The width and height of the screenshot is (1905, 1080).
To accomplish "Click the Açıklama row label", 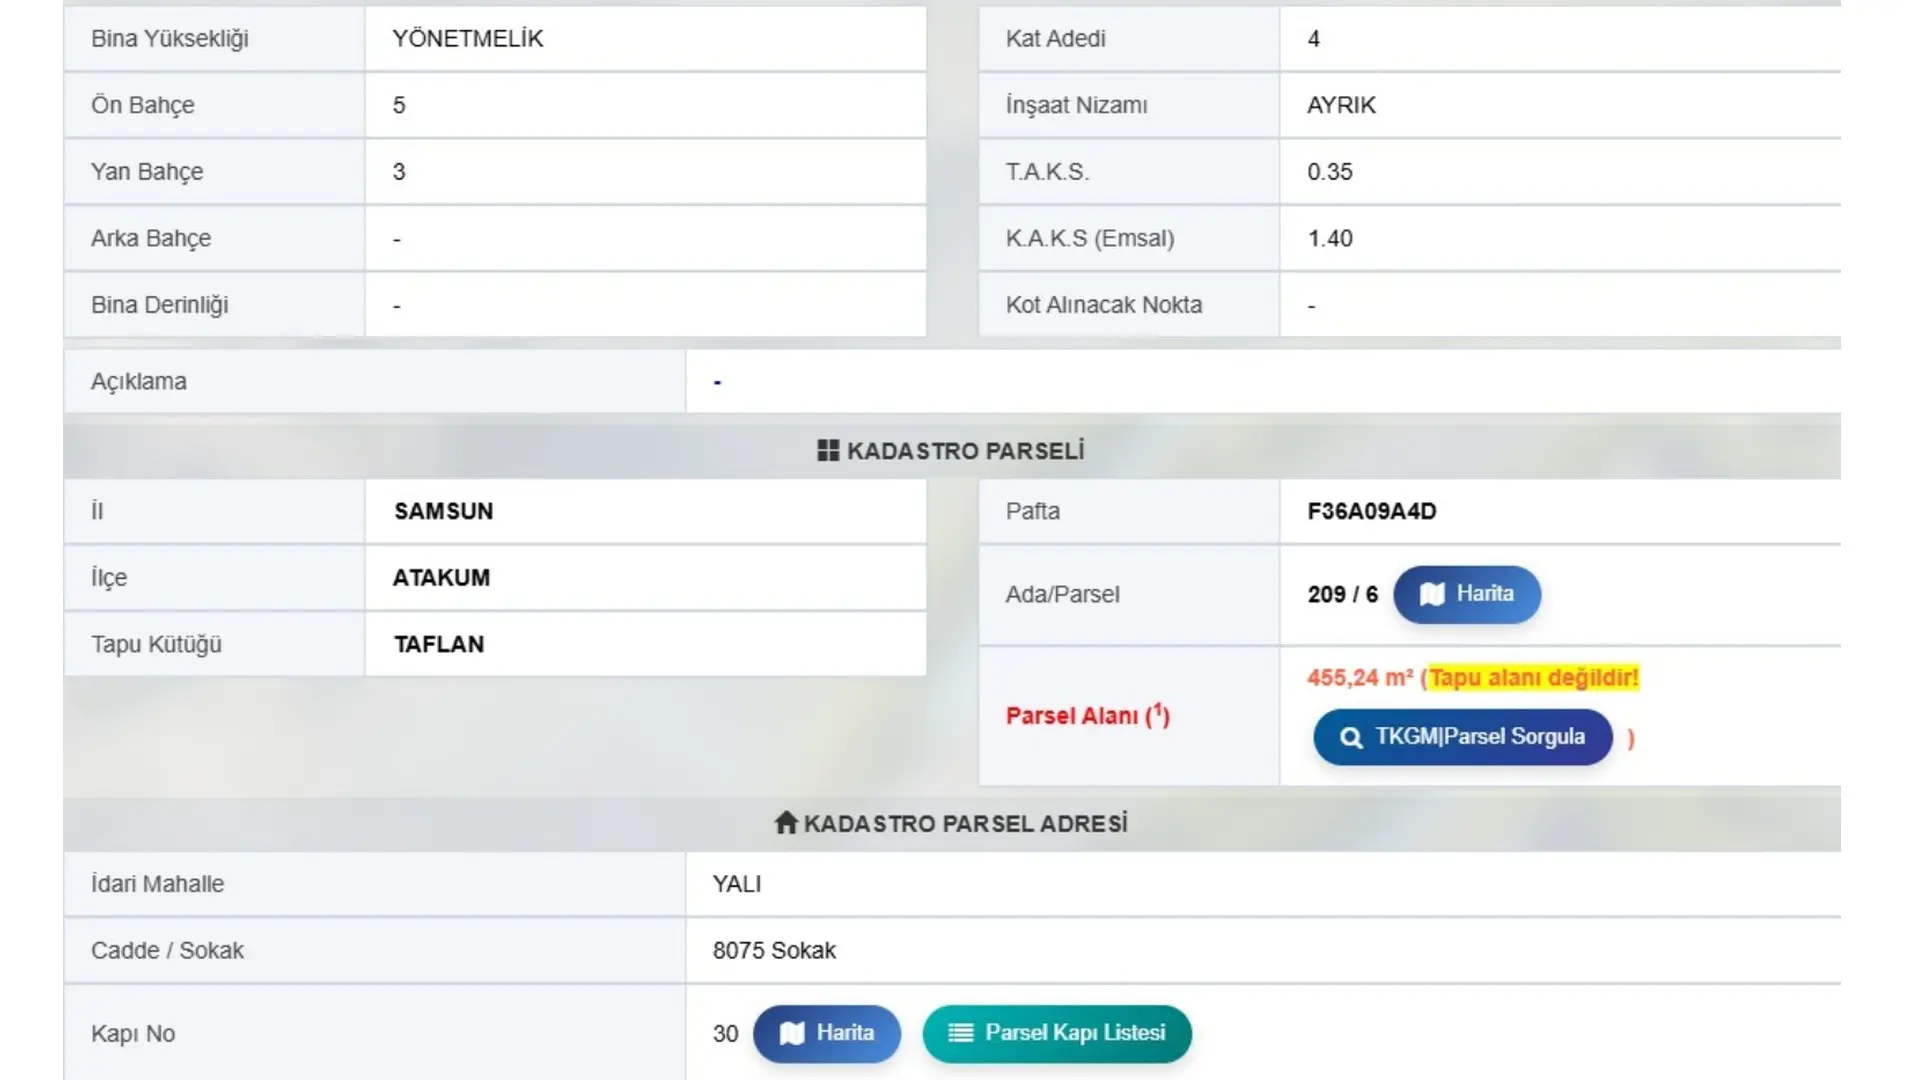I will tap(138, 382).
